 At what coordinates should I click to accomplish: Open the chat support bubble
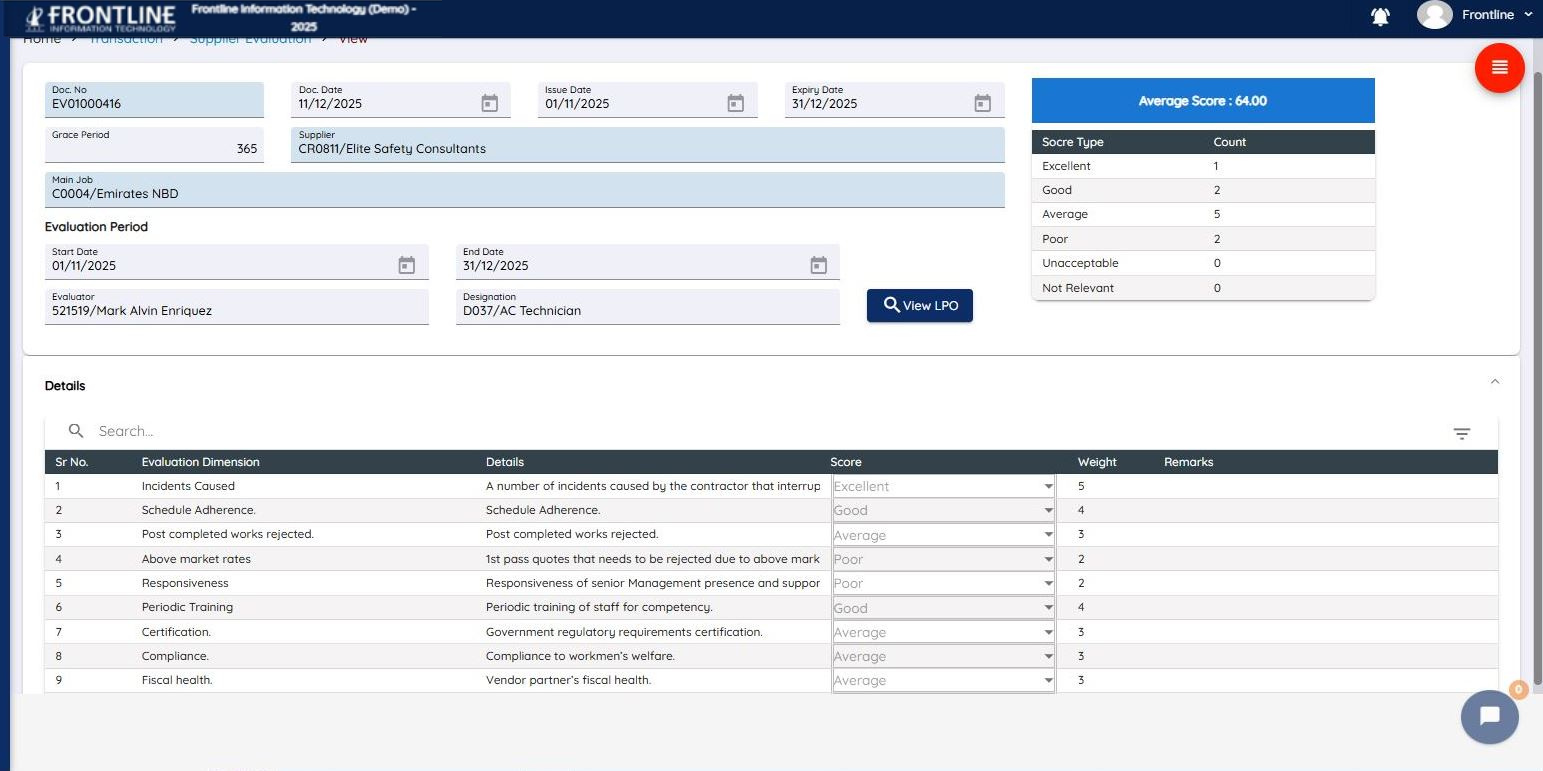click(1489, 717)
